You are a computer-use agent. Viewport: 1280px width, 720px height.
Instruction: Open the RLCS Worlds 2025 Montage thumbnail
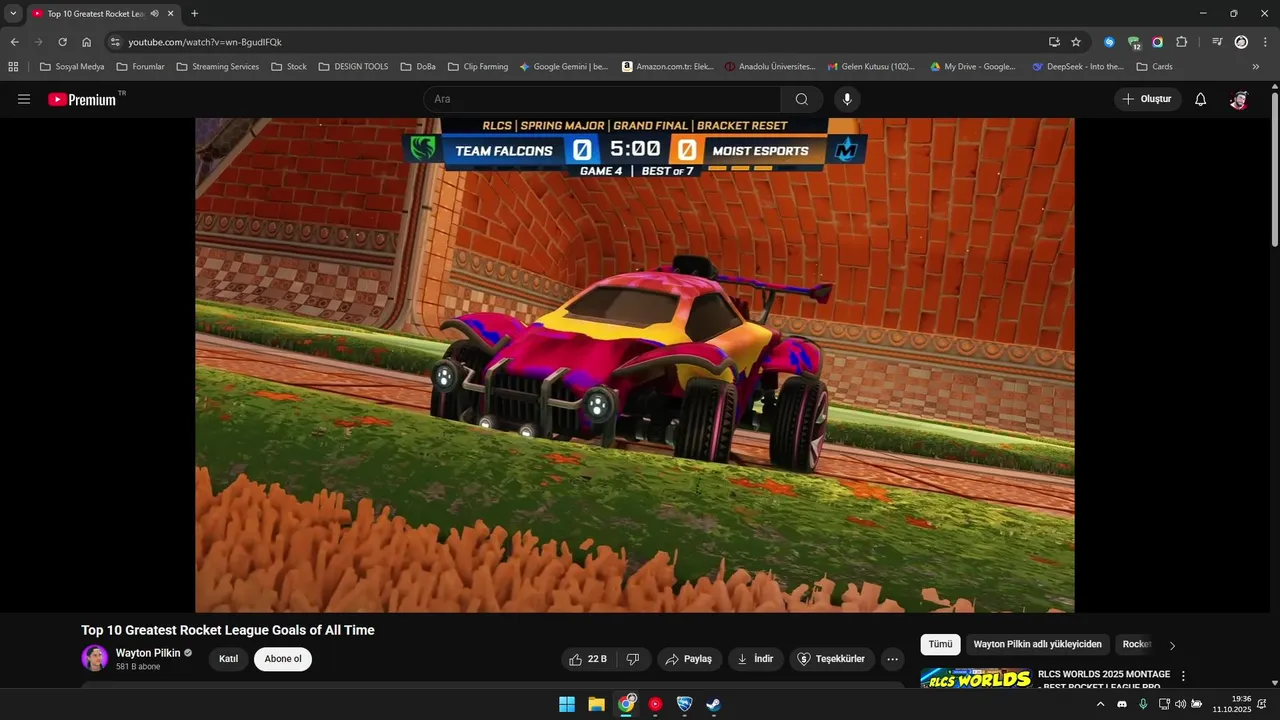point(976,678)
